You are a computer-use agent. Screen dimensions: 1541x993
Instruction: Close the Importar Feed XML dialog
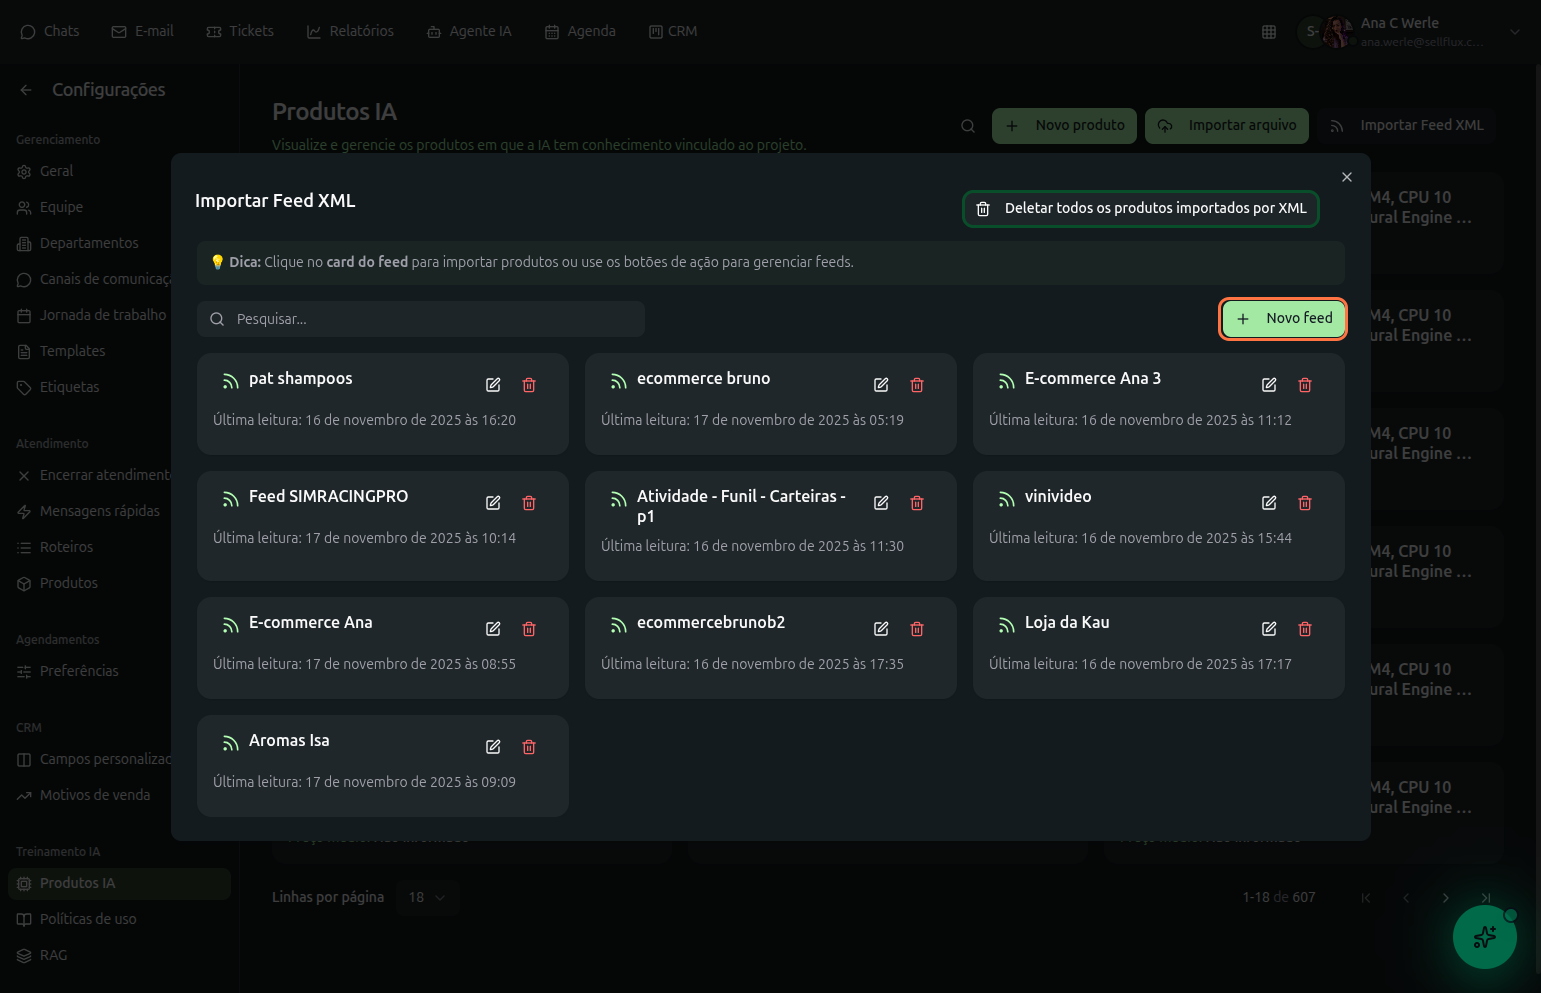click(x=1347, y=177)
